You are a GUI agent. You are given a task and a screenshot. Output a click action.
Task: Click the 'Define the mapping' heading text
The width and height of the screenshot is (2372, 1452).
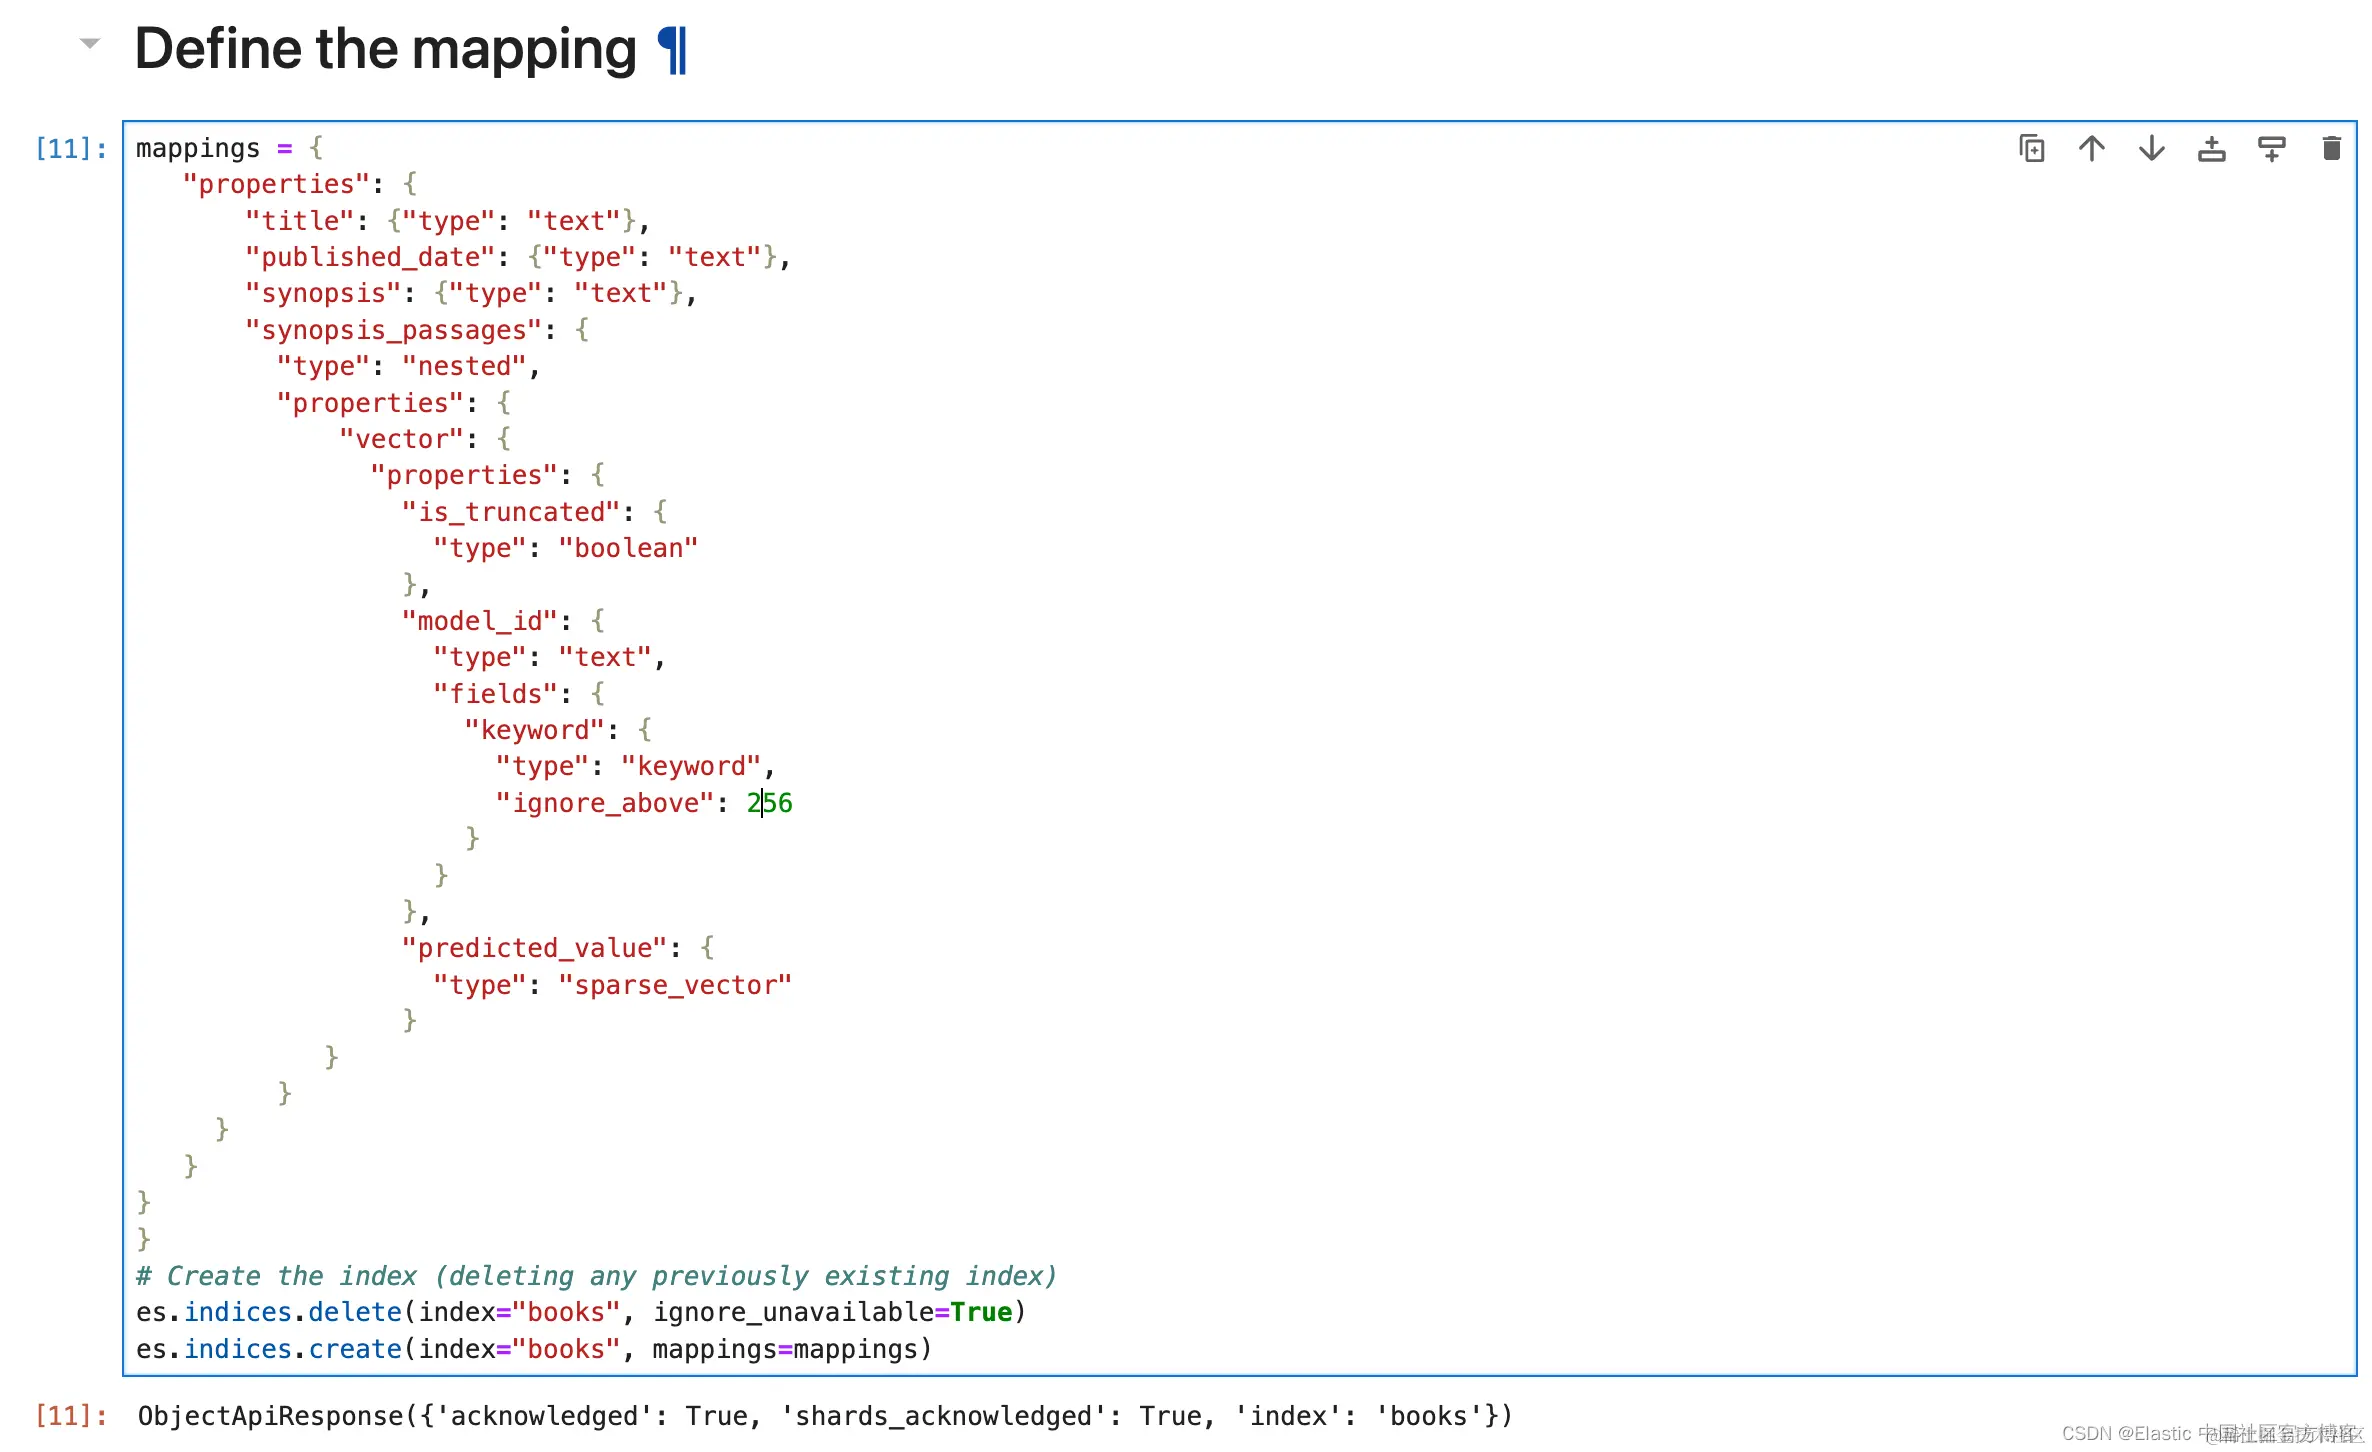(385, 50)
